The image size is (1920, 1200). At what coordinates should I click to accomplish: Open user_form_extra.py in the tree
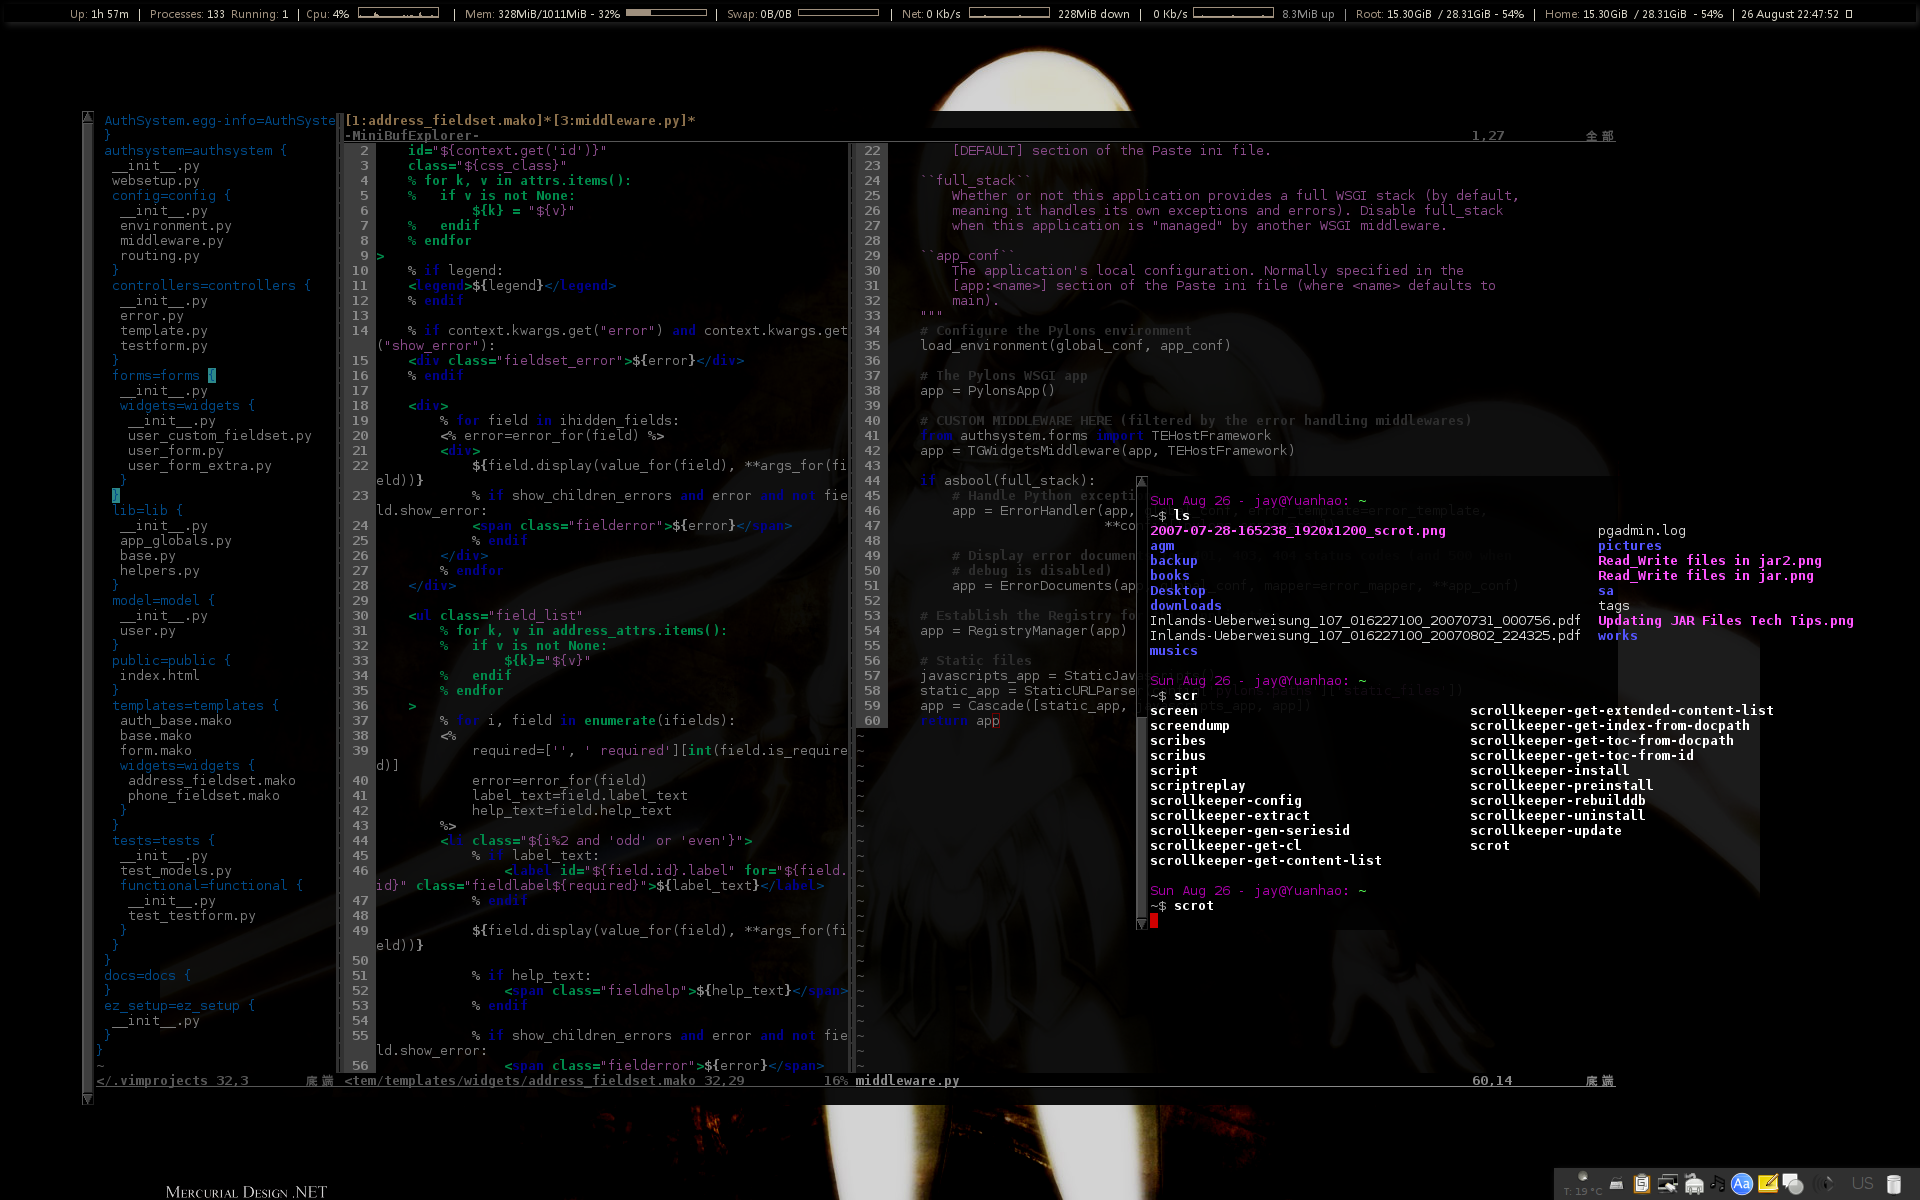(x=200, y=466)
